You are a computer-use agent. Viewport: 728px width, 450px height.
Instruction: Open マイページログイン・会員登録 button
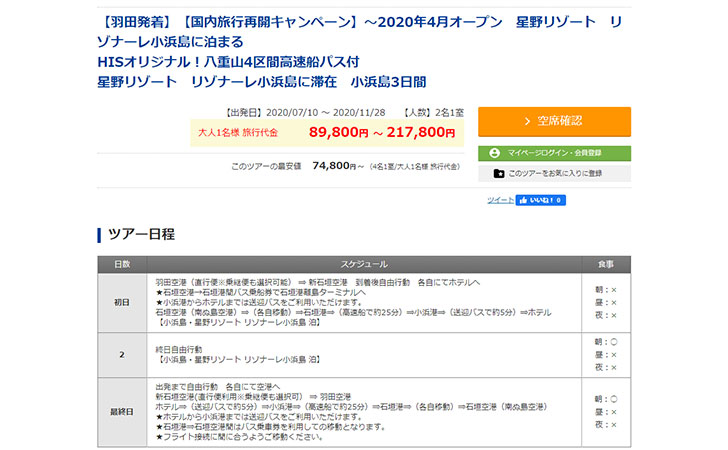point(554,153)
